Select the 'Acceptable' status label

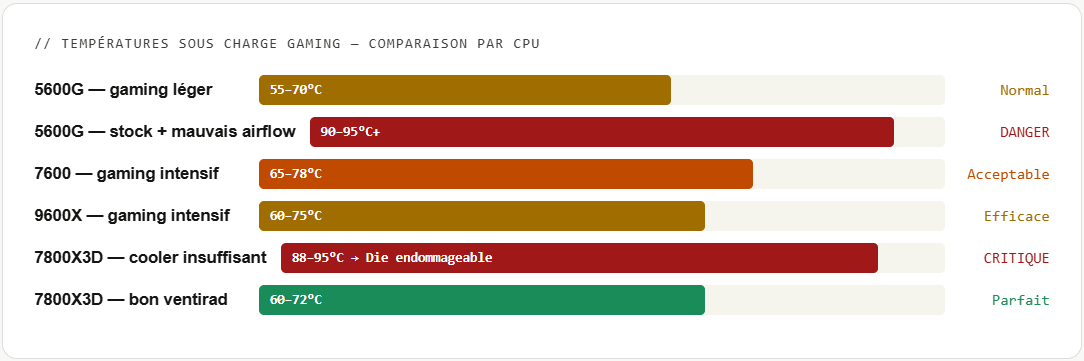(x=1008, y=174)
